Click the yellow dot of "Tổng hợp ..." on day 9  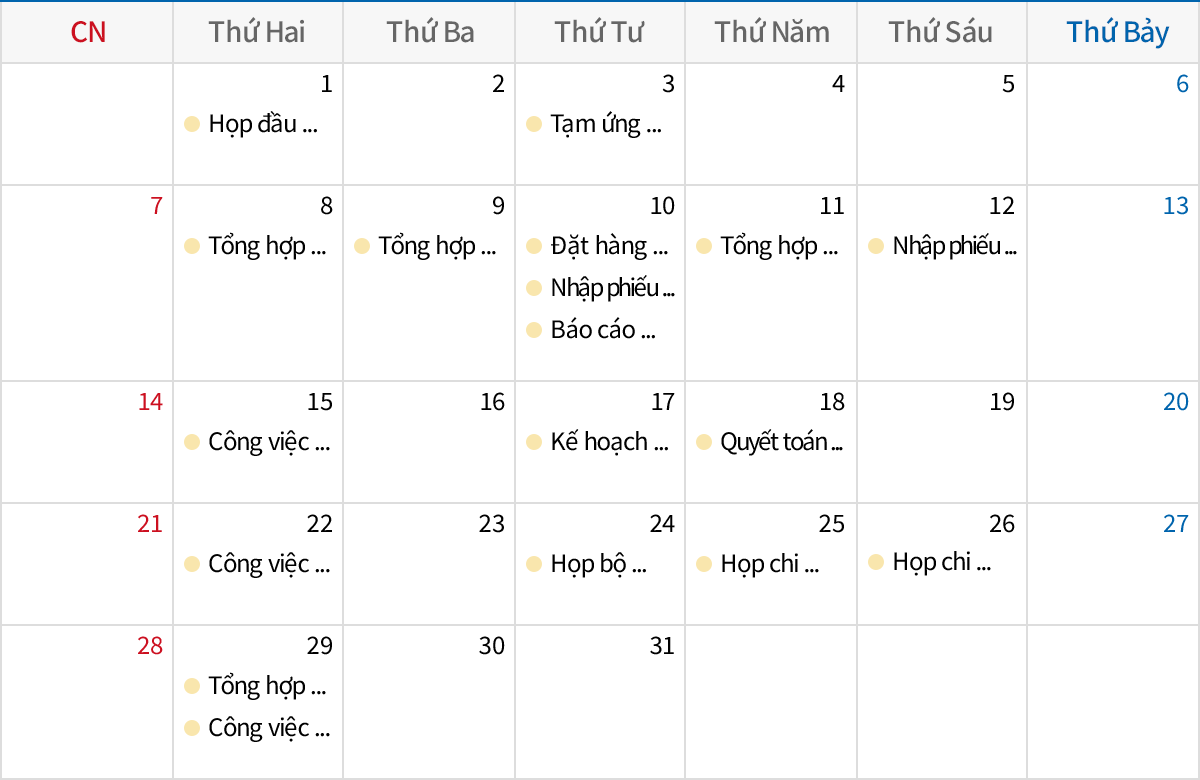tap(362, 246)
